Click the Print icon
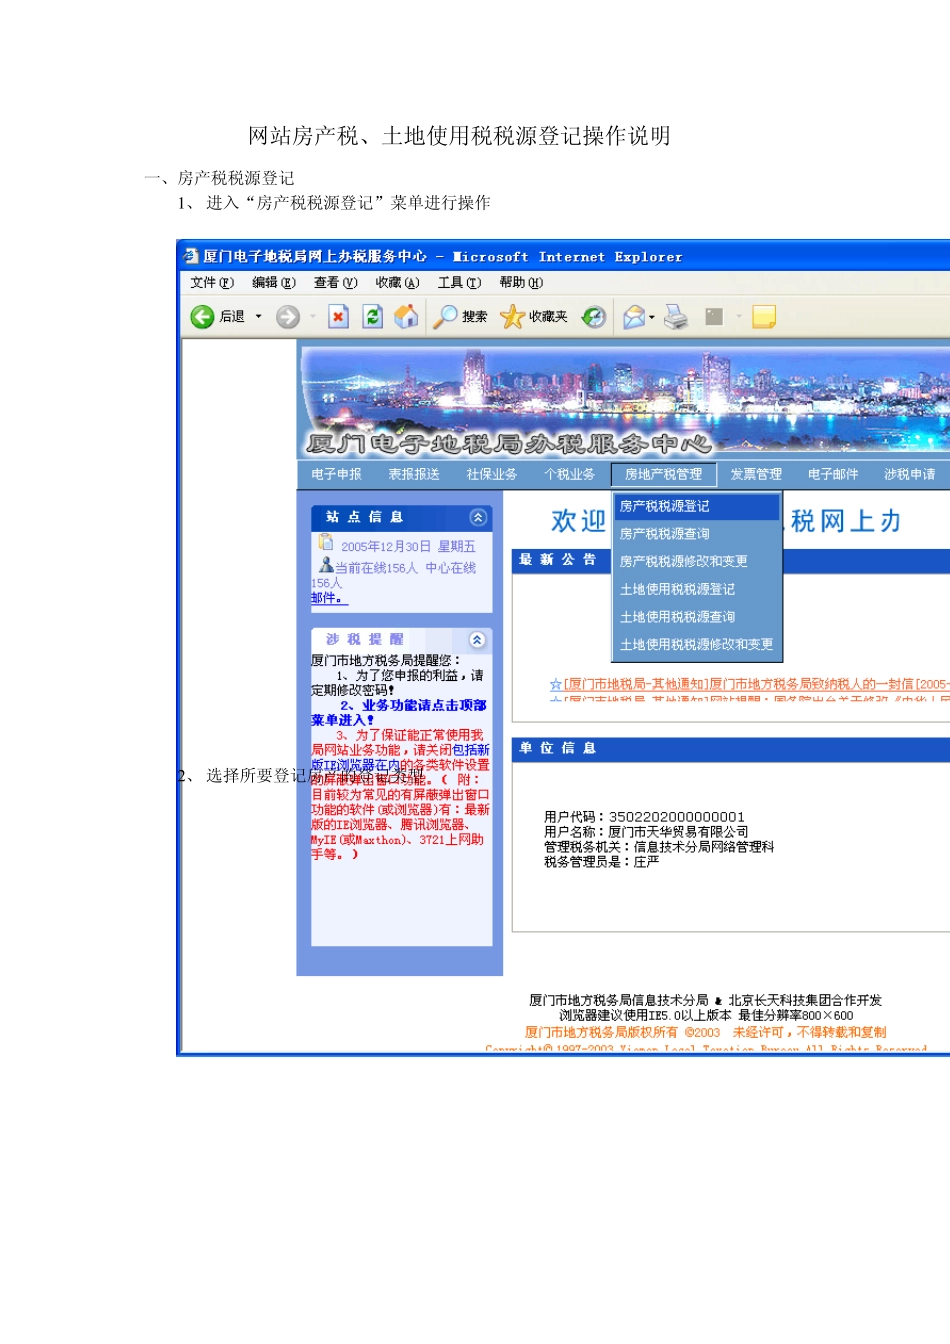This screenshot has width=950, height=1344. click(676, 317)
